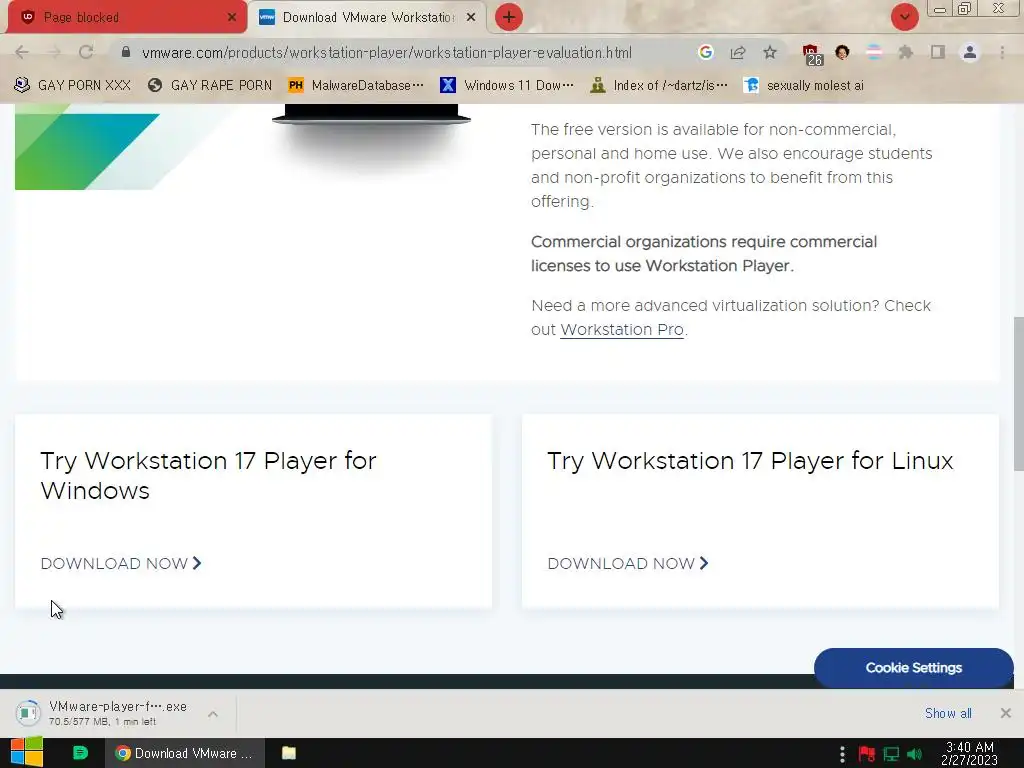Open the volume tray icon
The height and width of the screenshot is (768, 1024).
coord(915,755)
